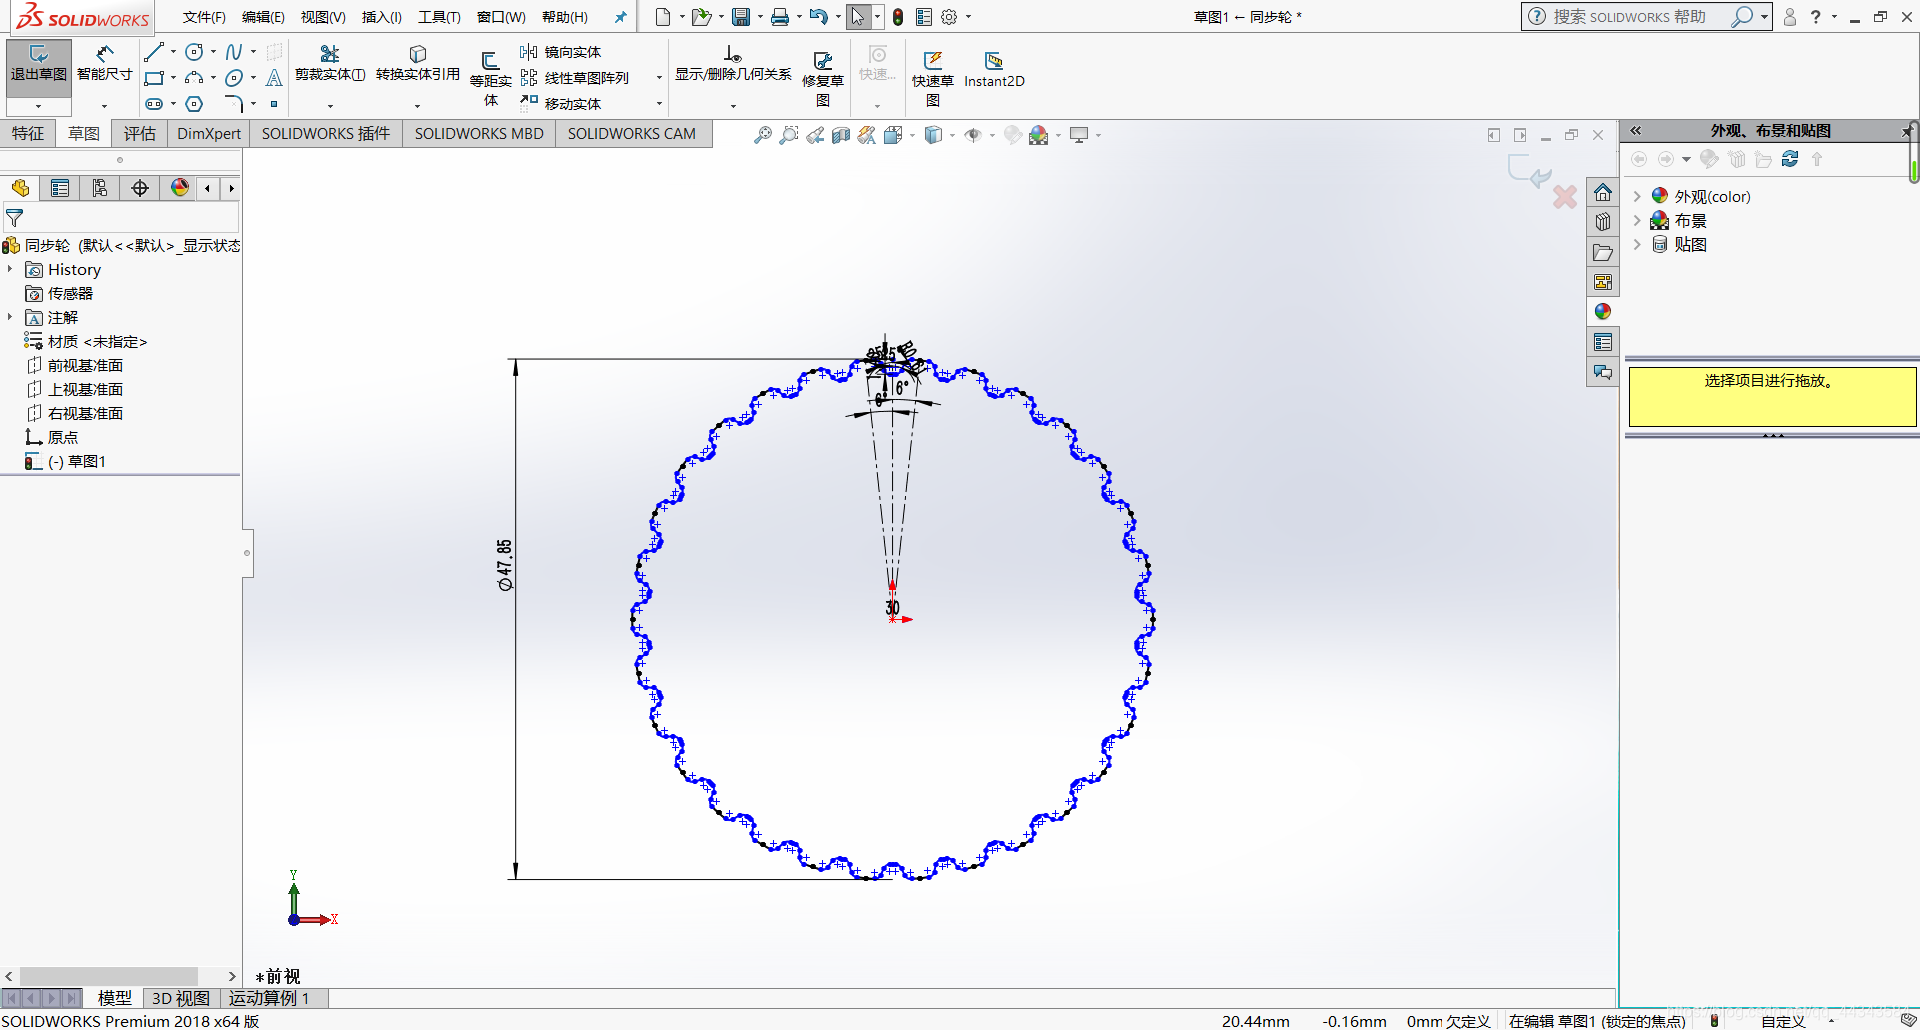Open the ConfigurationManager tab icon
This screenshot has width=1920, height=1030.
100,188
